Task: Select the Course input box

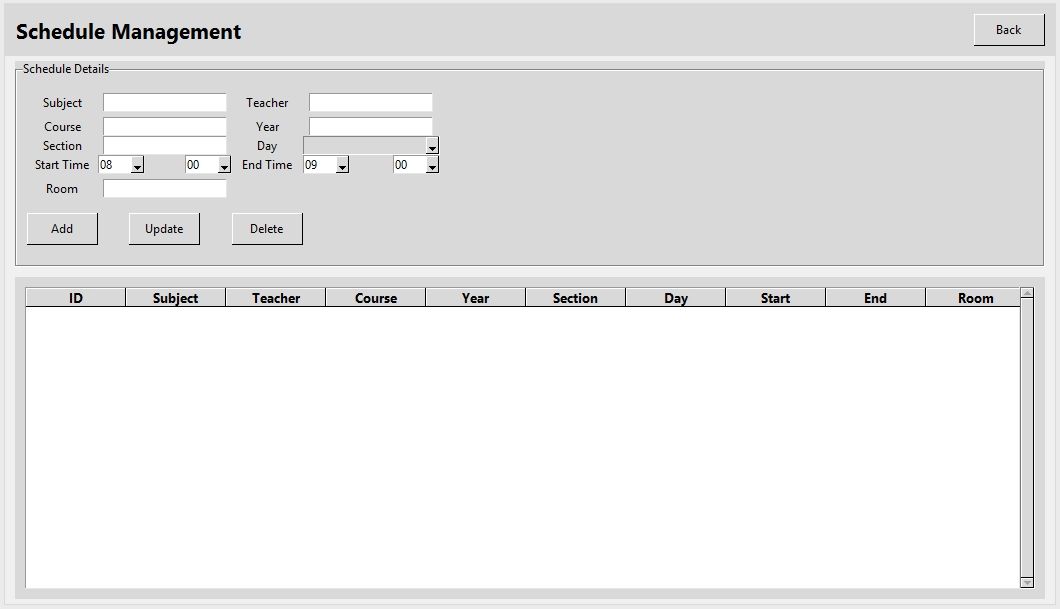Action: tap(165, 127)
